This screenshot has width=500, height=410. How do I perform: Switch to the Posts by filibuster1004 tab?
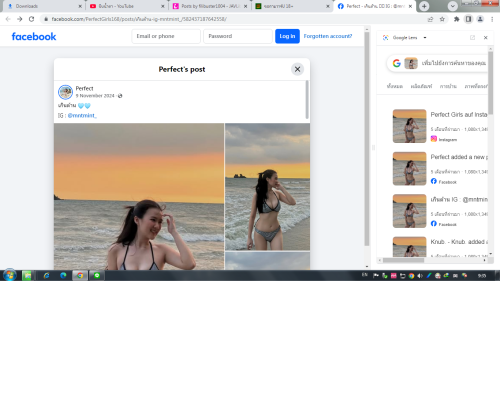point(208,6)
